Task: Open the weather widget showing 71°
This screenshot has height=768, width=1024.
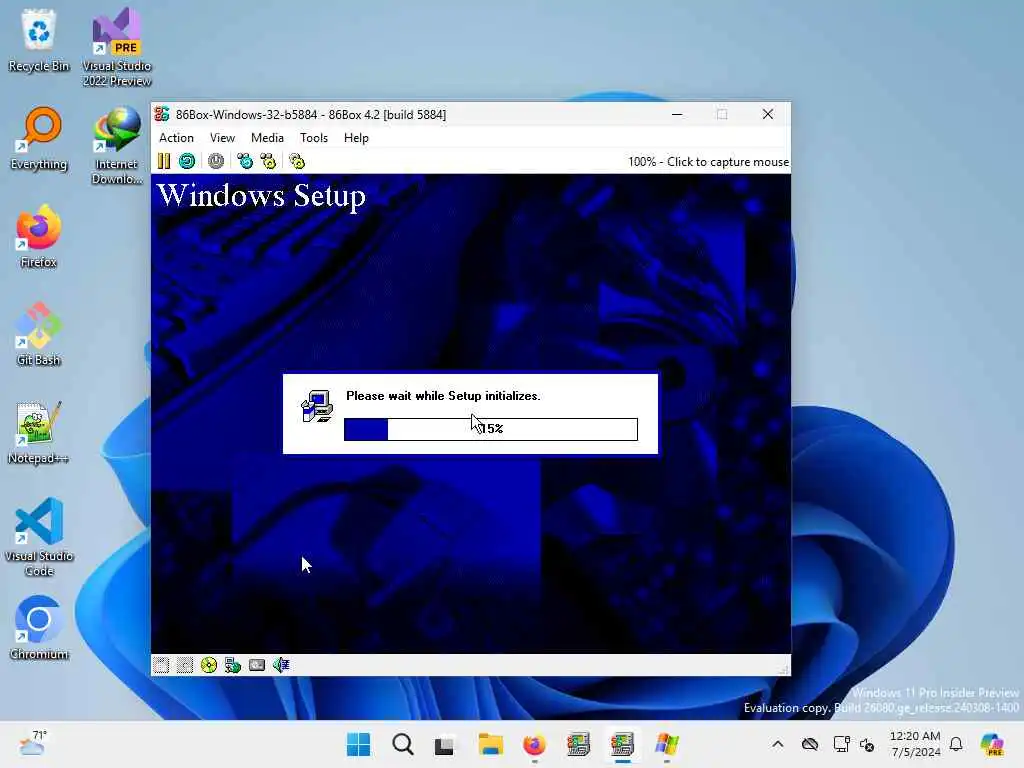Action: click(x=32, y=743)
